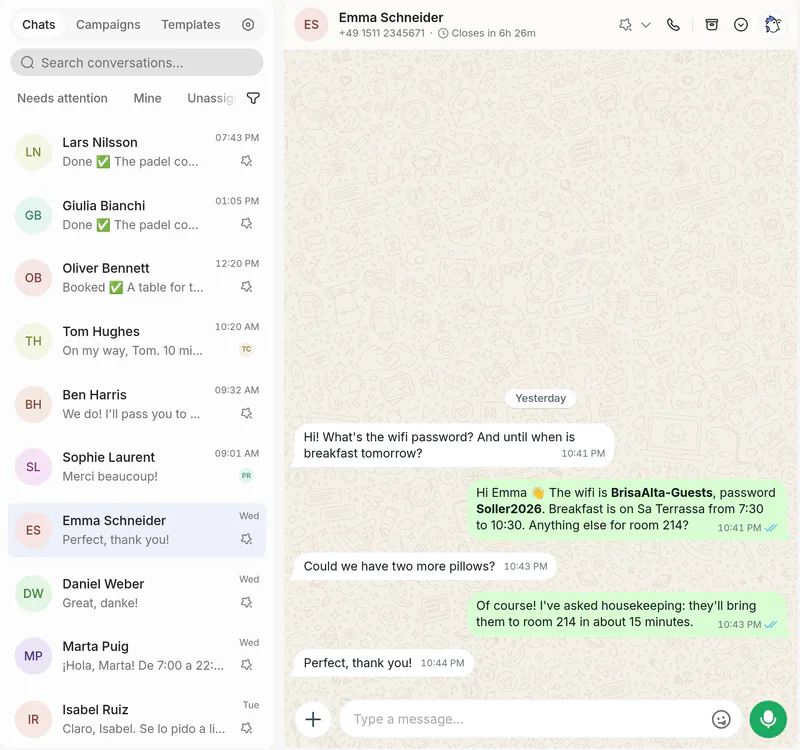Open the settings icon beside Templates

click(x=248, y=24)
